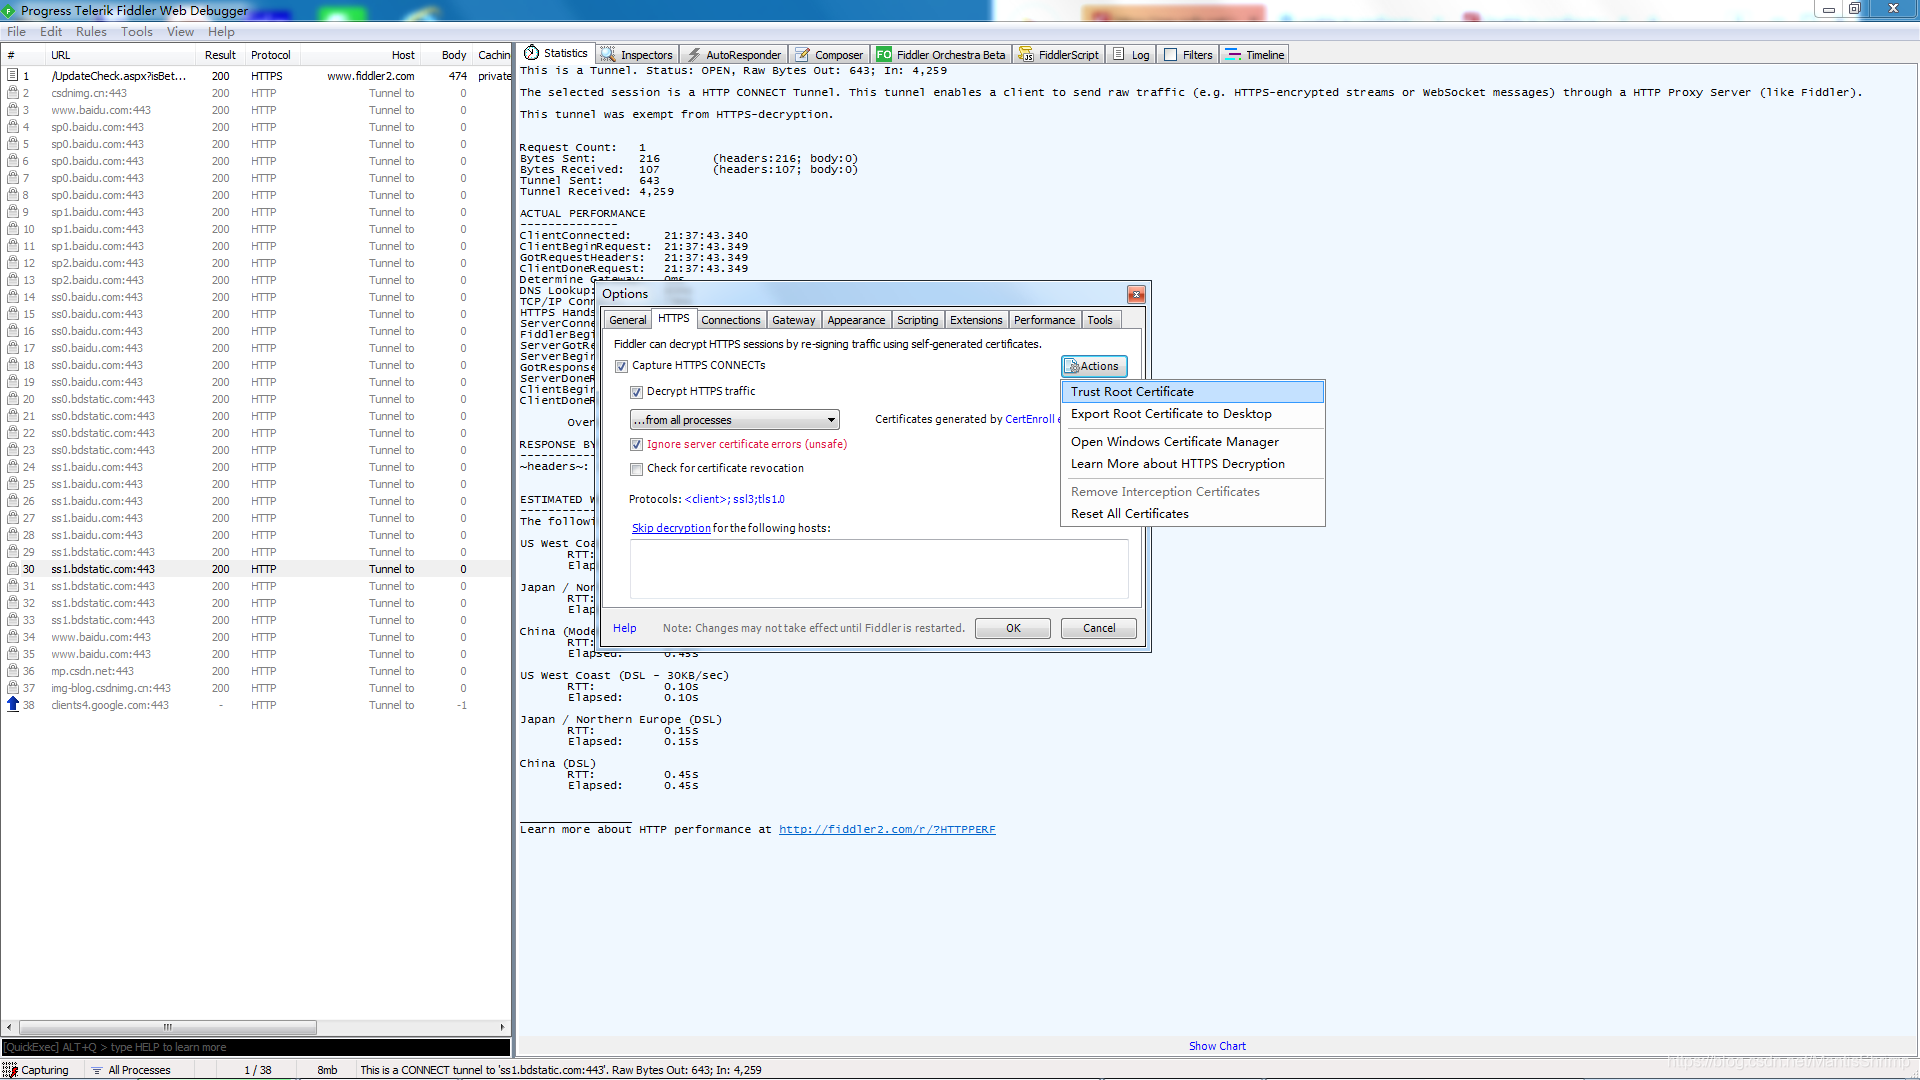Click the CertEnroll engine link
The width and height of the screenshot is (1920, 1080).
pos(1030,420)
